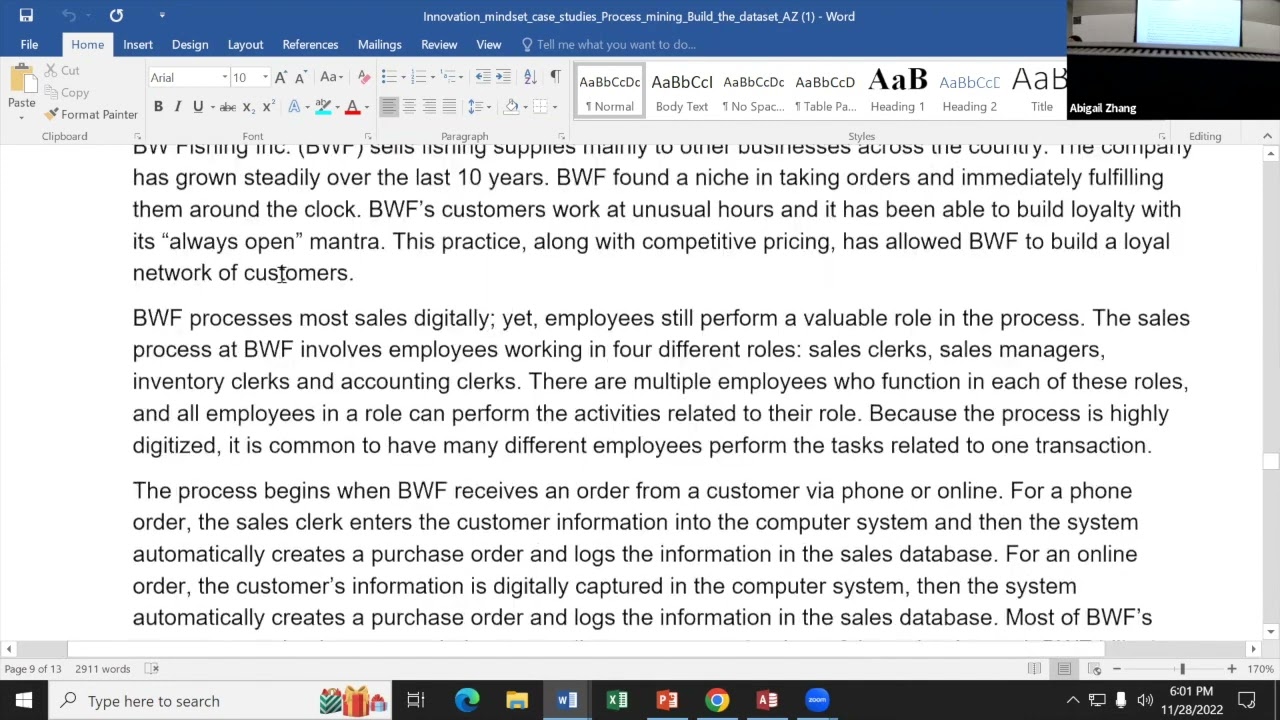This screenshot has height=720, width=1280.
Task: Grow the font size
Action: [282, 77]
